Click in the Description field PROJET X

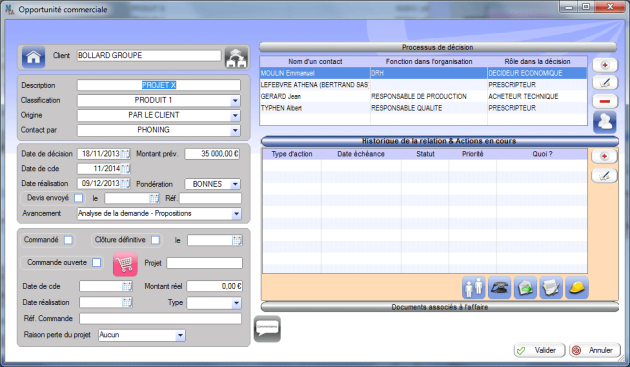[159, 85]
